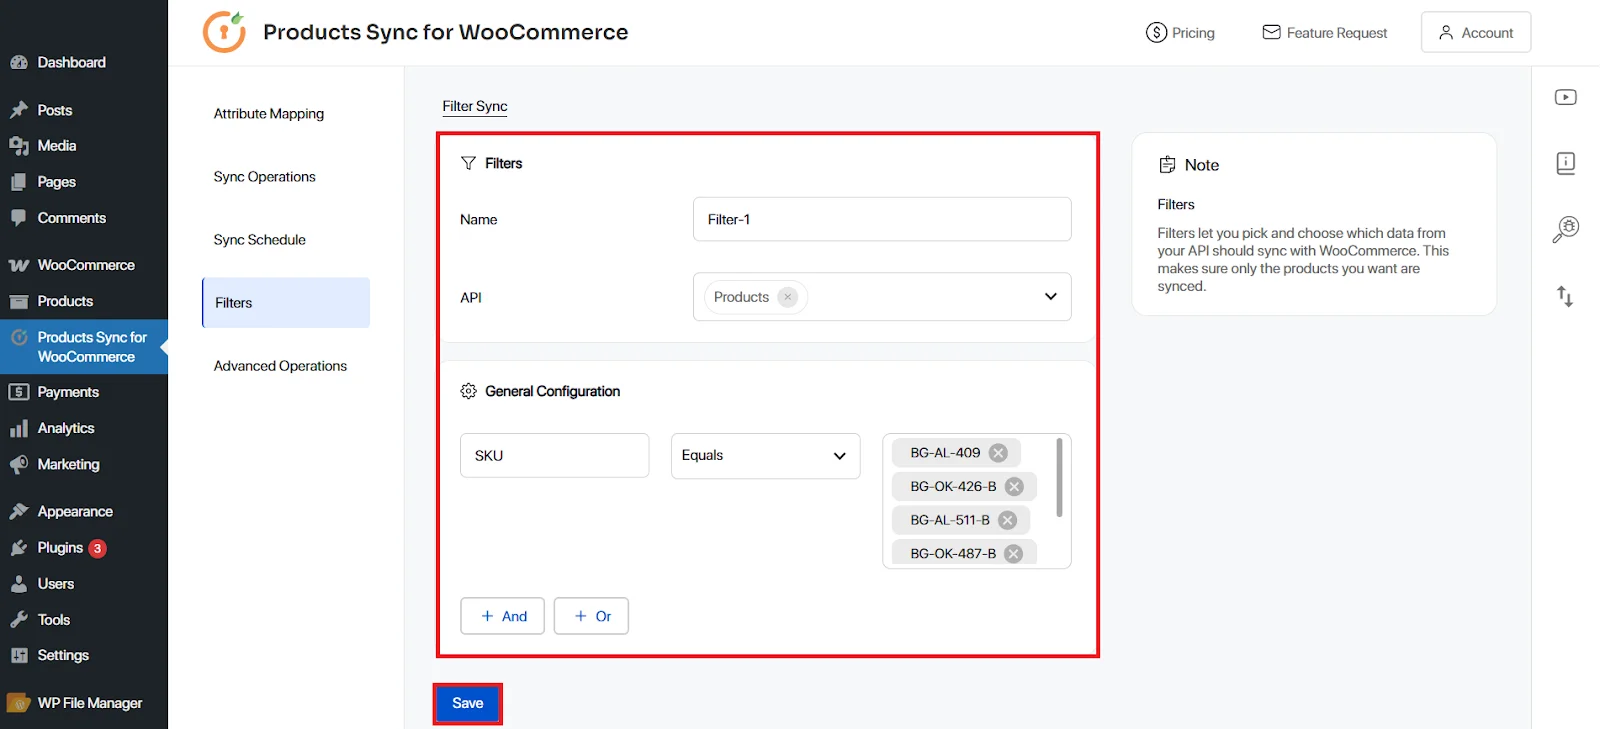The width and height of the screenshot is (1600, 729).
Task: Open the Account button
Action: 1476,32
